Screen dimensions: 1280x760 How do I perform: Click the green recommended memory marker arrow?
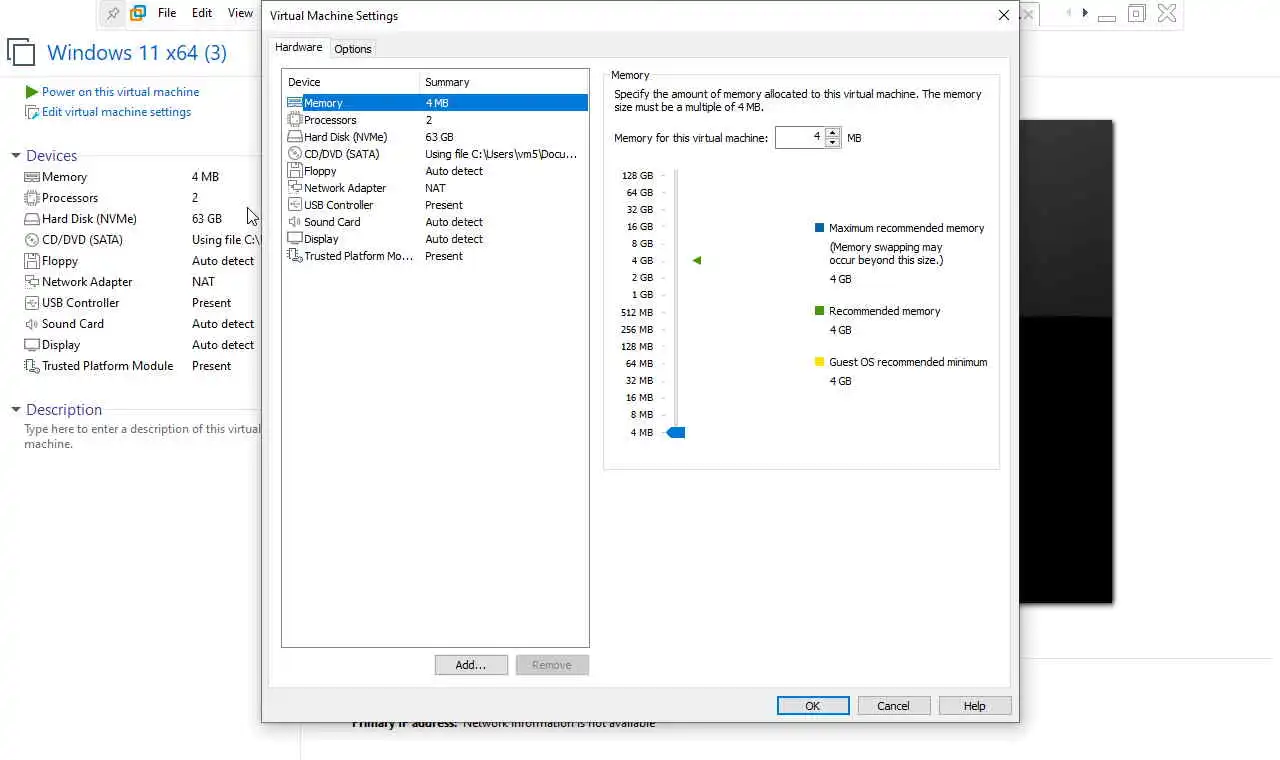point(697,260)
